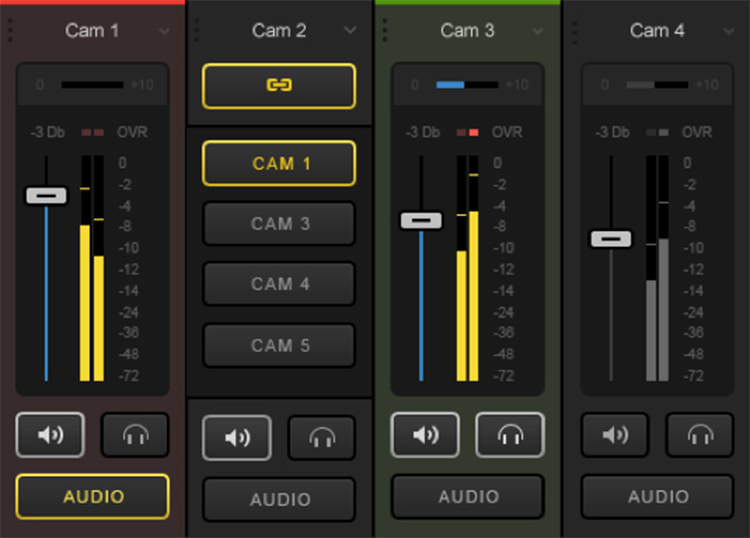Click the AUDIO button on Cam 4
Image resolution: width=750 pixels, height=538 pixels.
[657, 496]
